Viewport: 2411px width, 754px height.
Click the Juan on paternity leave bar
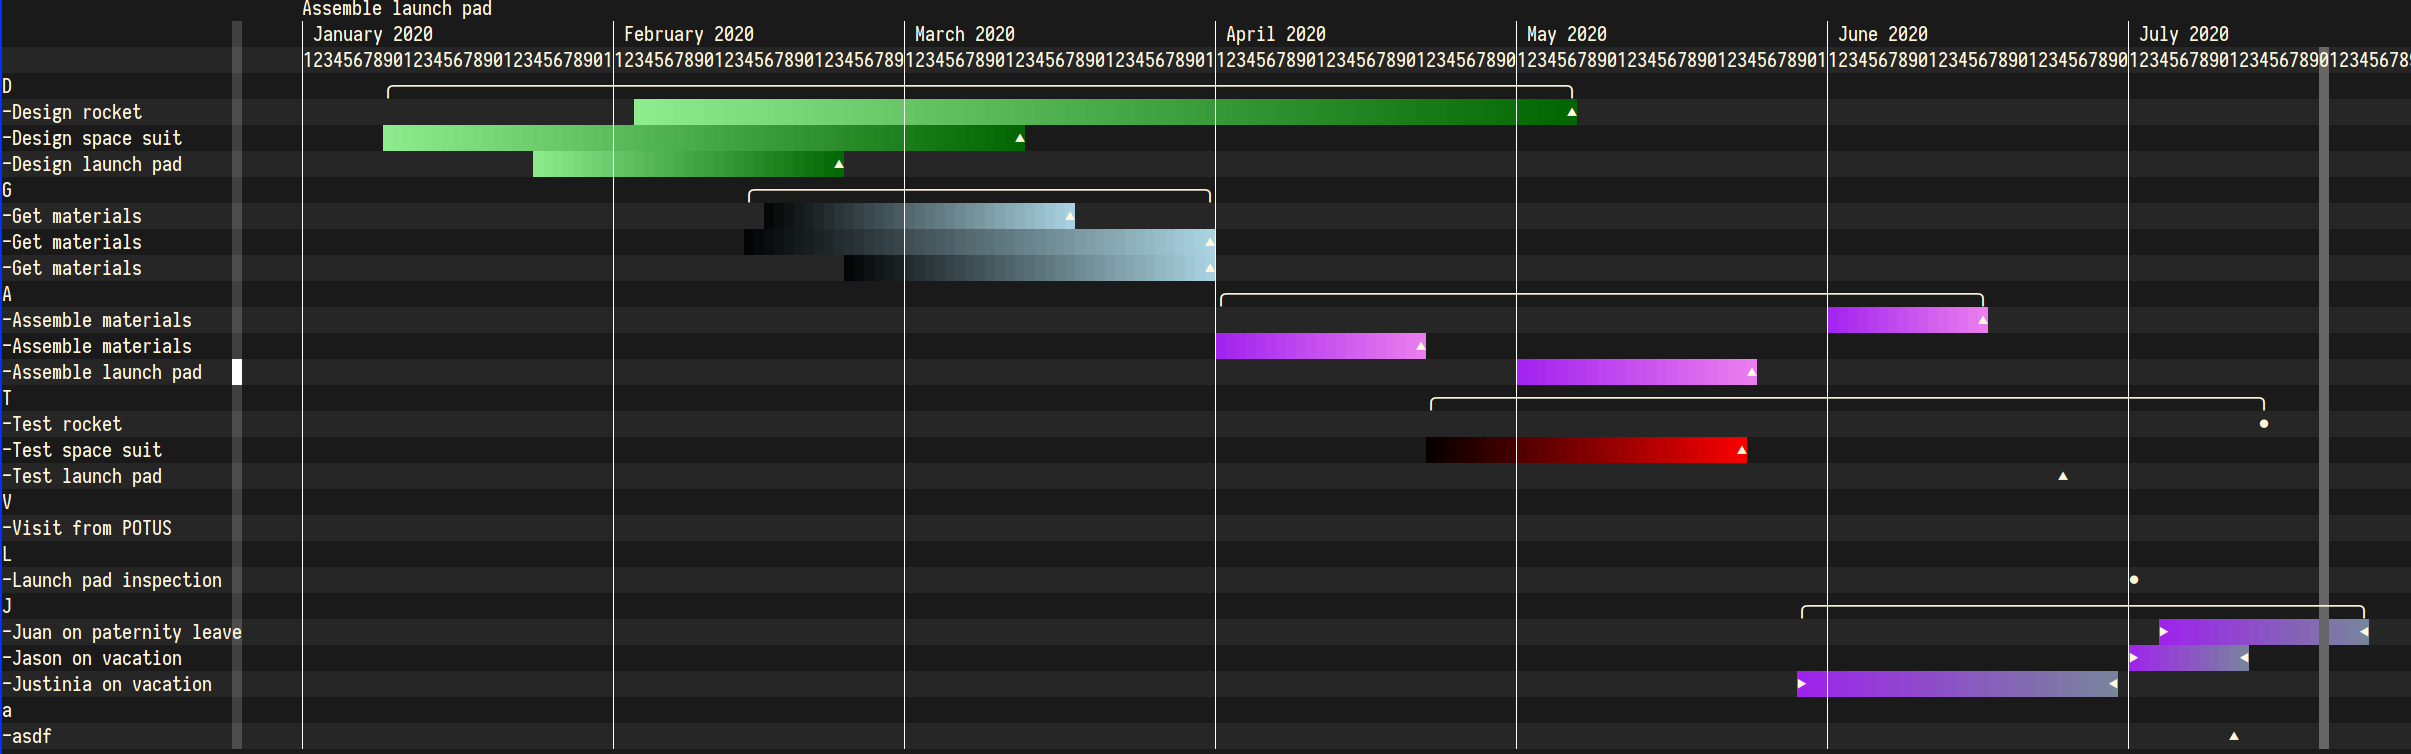tap(2264, 632)
